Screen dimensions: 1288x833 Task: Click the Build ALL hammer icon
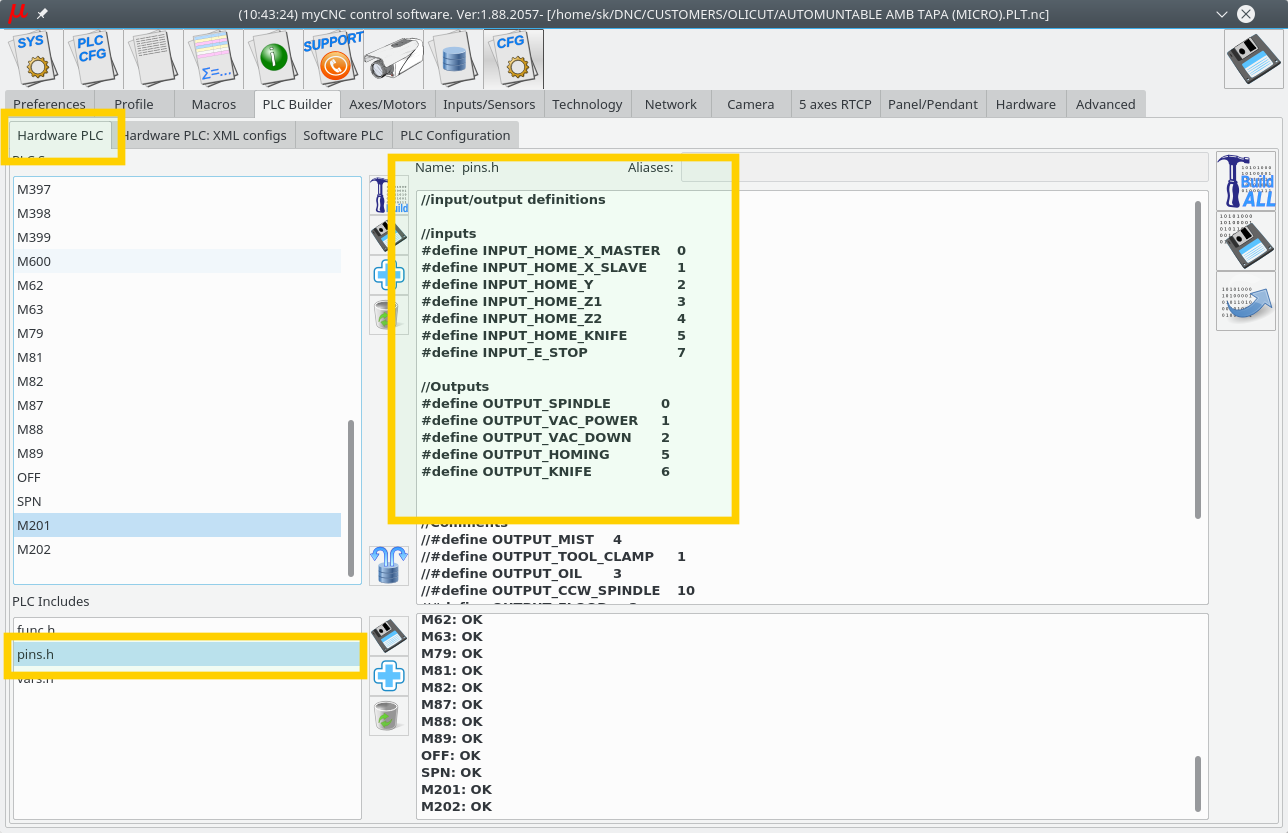1246,181
